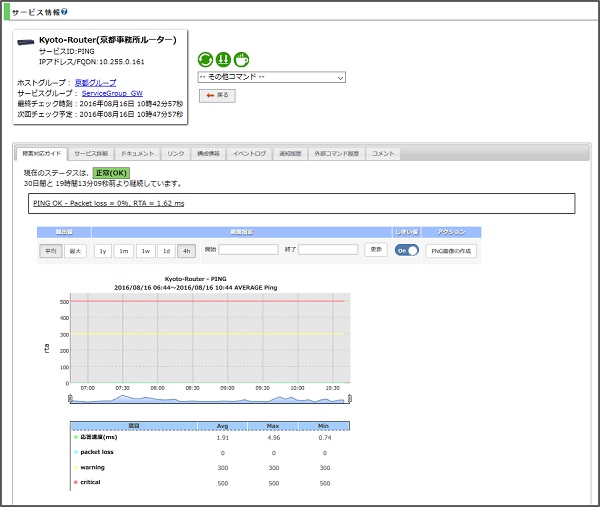
Task: Click the 応答速度(ms) legend entry
Action: pyautogui.click(x=96, y=437)
